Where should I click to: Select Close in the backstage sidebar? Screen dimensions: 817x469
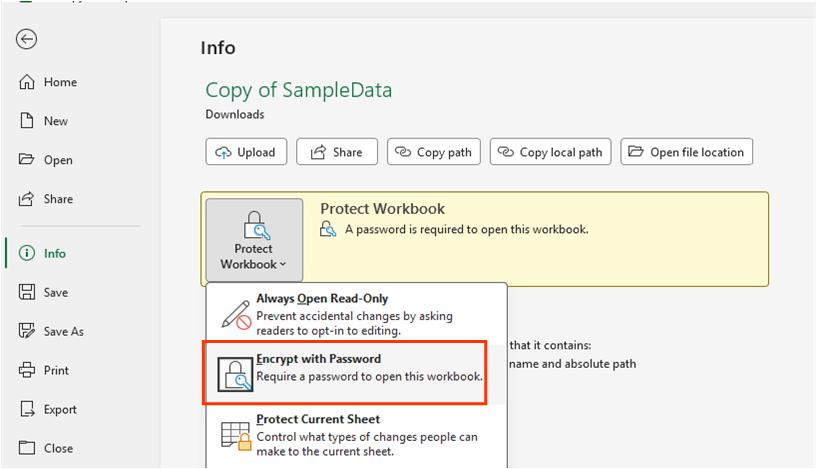click(58, 448)
